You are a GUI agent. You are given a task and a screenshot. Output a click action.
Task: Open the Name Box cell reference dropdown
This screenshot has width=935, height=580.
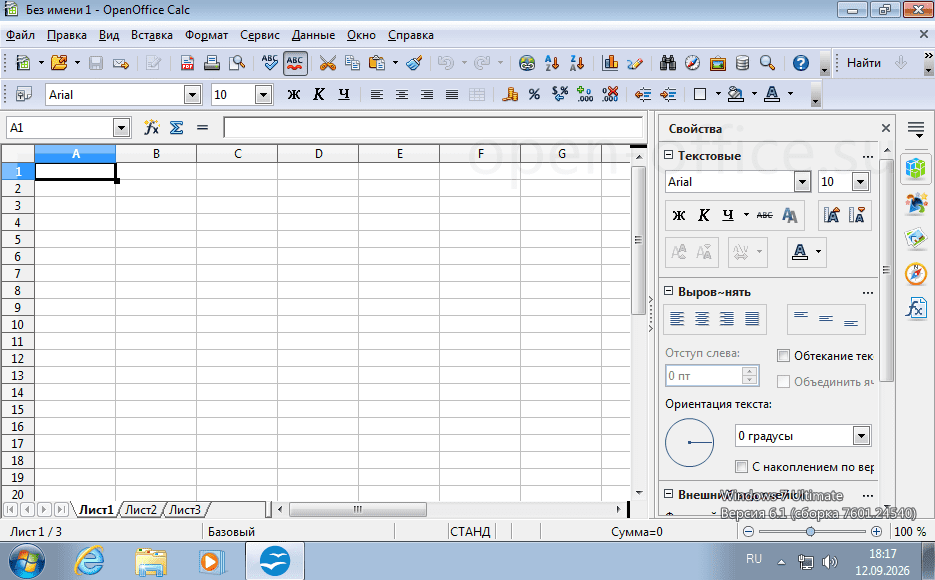click(121, 128)
